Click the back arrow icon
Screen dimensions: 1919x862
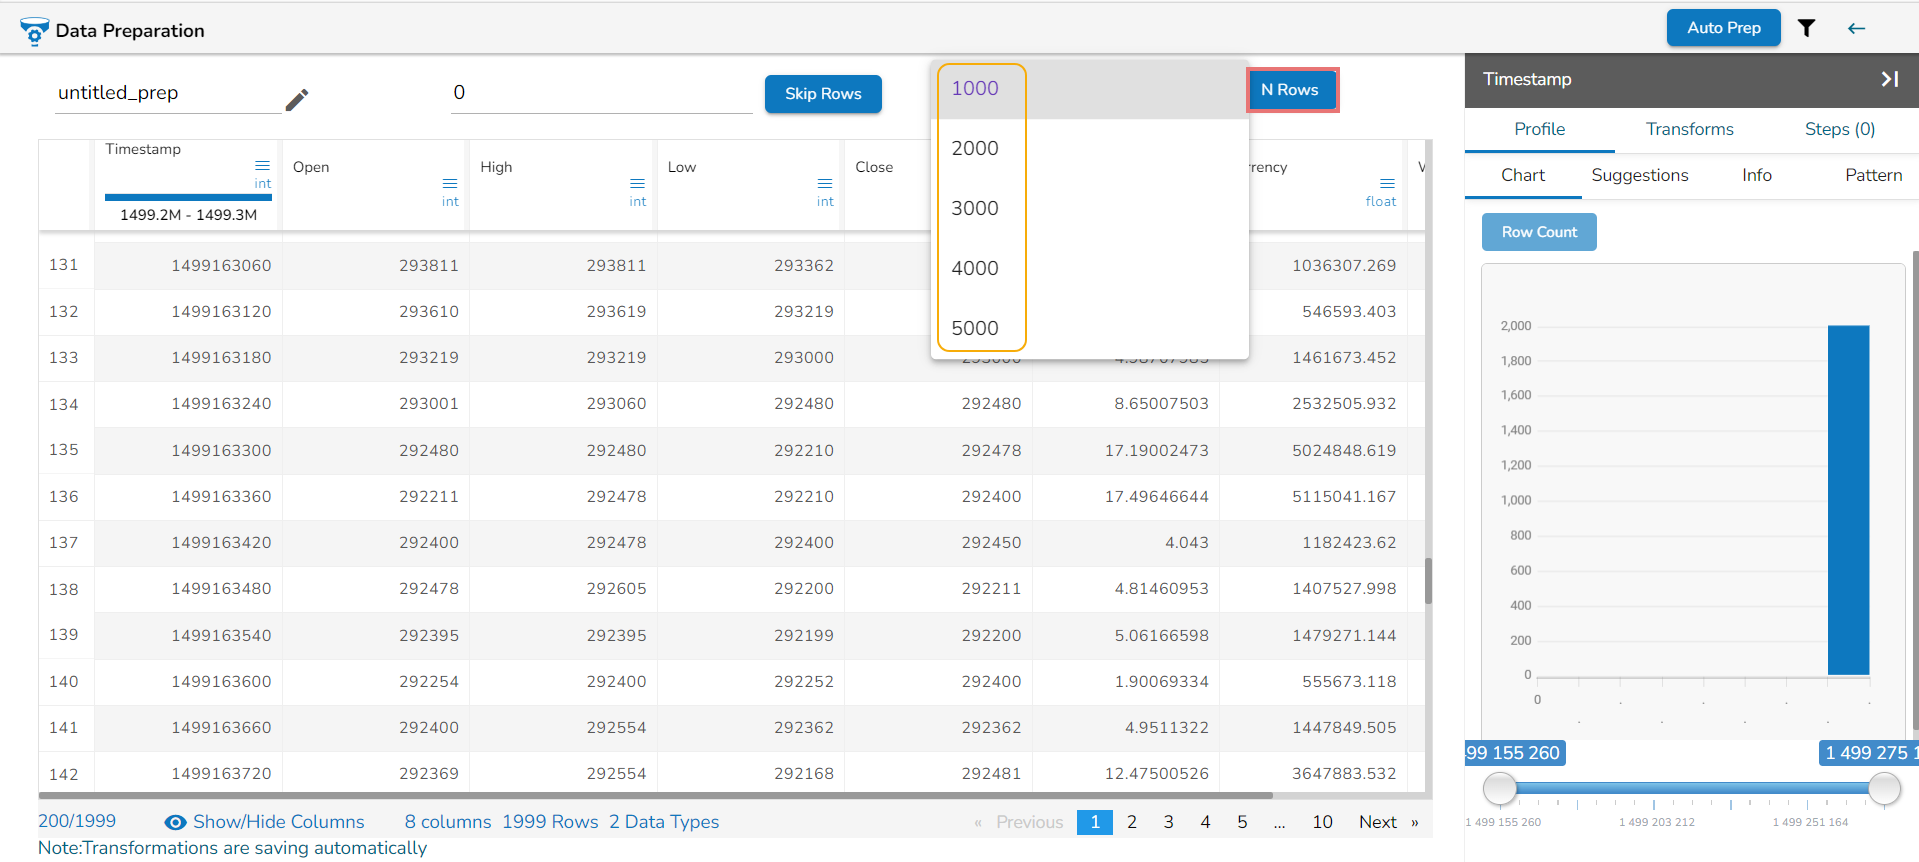[1856, 28]
